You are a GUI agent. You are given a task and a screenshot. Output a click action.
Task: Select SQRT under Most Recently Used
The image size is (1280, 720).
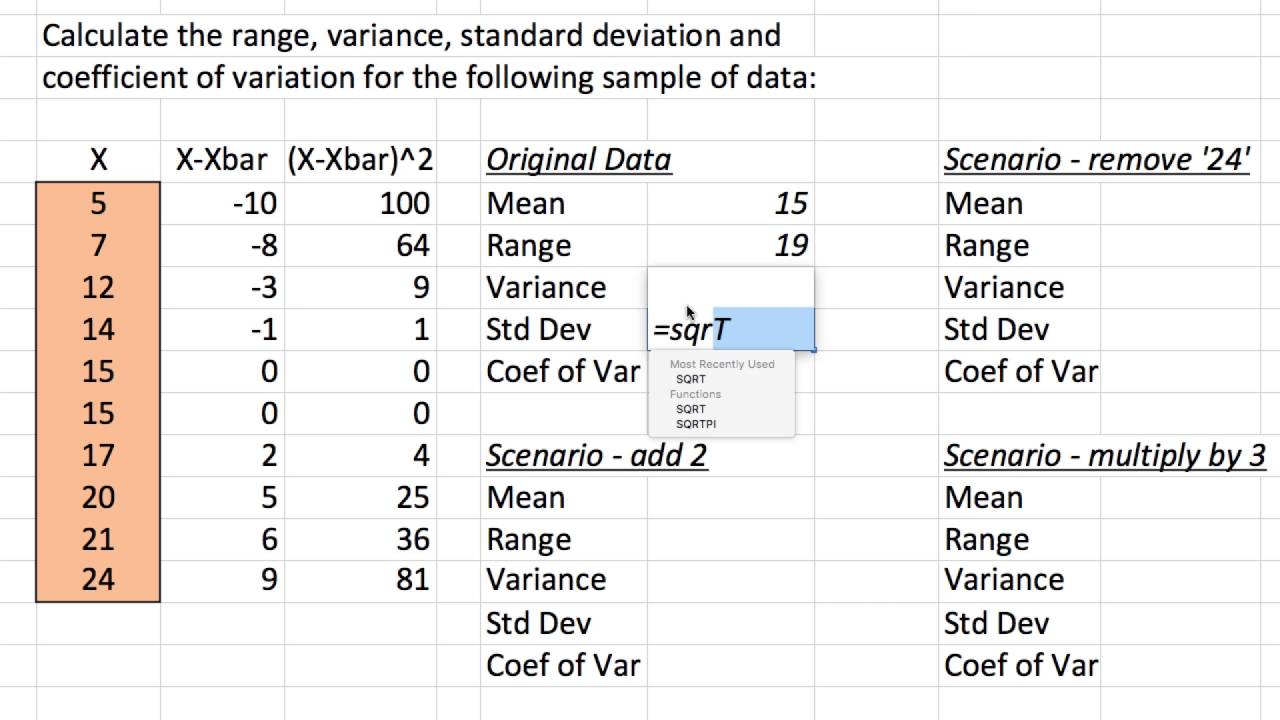(691, 379)
